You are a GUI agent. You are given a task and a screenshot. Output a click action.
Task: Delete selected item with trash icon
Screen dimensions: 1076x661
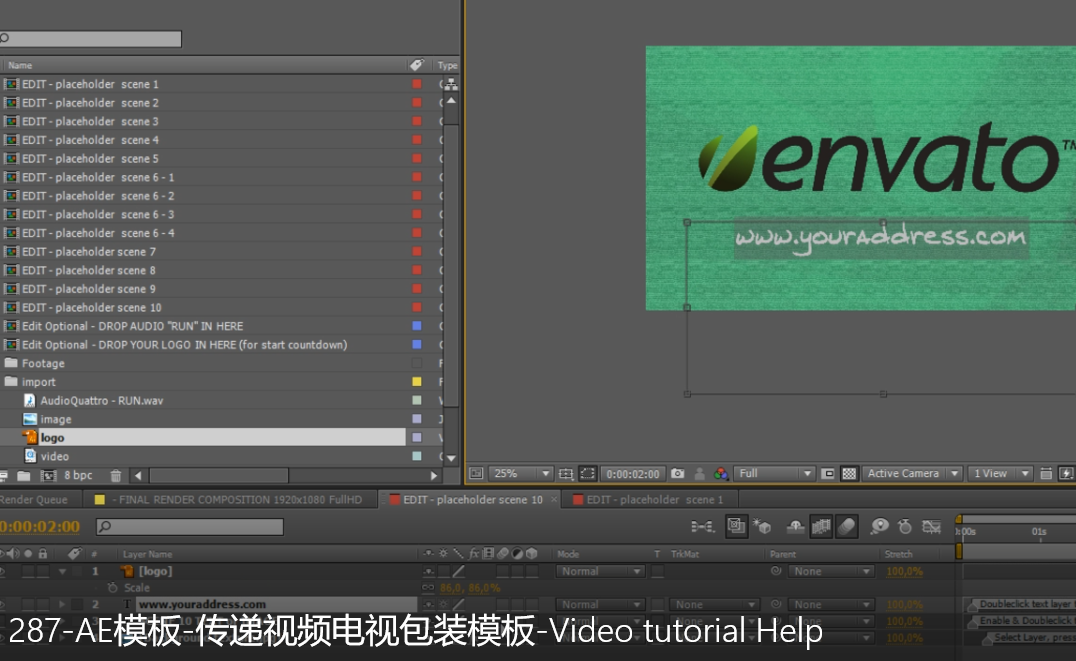click(x=116, y=476)
